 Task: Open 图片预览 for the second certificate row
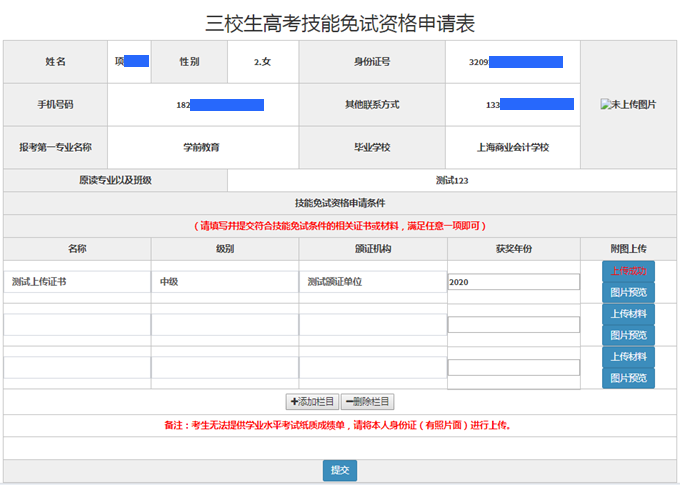coord(628,335)
